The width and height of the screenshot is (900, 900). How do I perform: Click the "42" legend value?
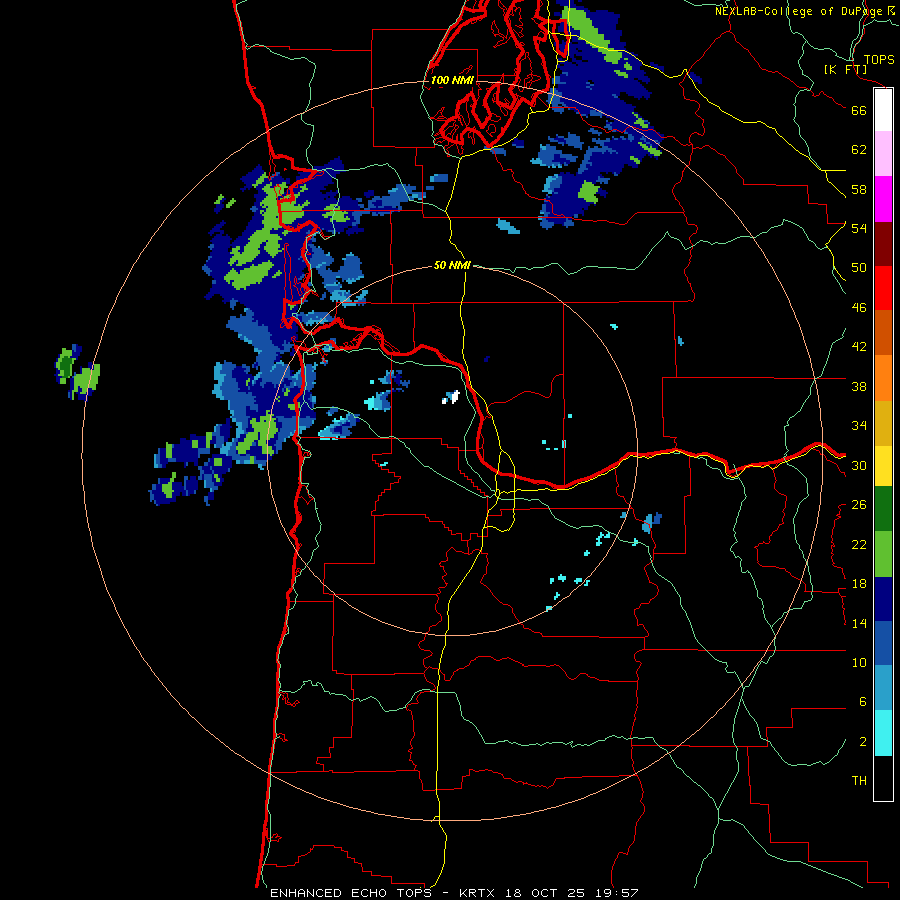pyautogui.click(x=859, y=347)
